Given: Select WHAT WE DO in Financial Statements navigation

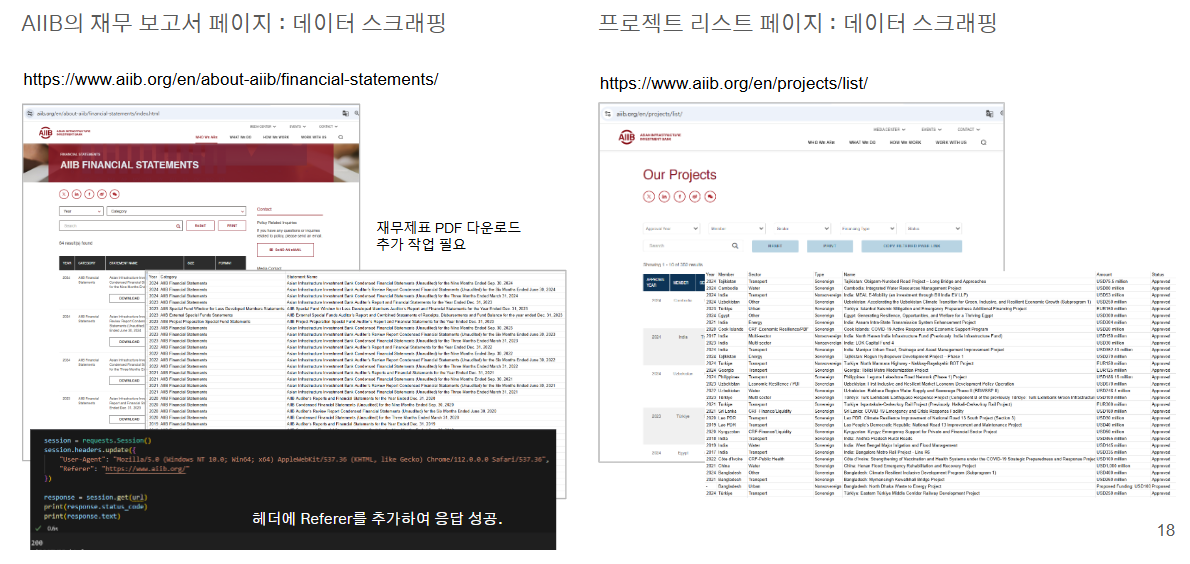Looking at the screenshot, I should (x=241, y=137).
